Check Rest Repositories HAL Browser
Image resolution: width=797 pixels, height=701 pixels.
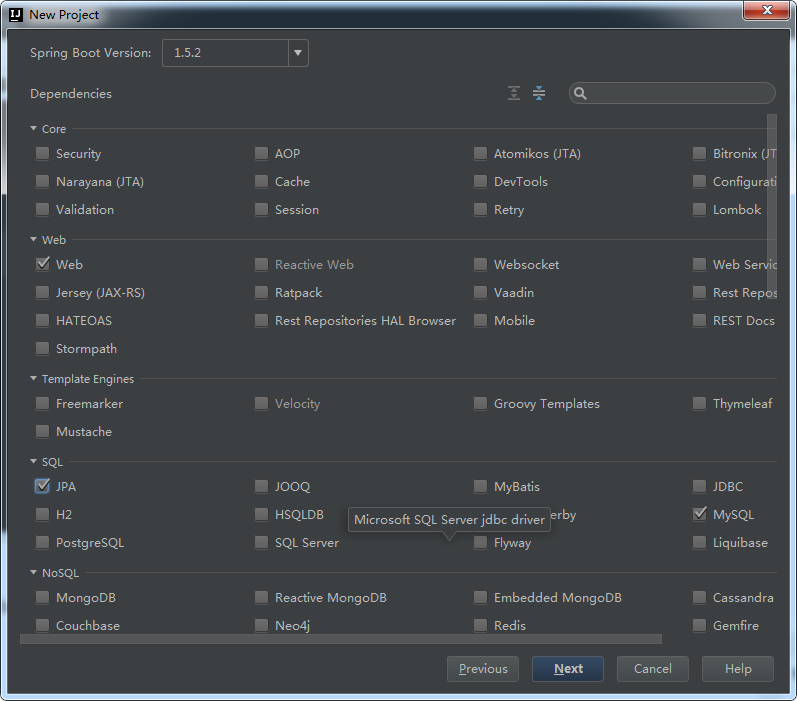click(x=261, y=320)
